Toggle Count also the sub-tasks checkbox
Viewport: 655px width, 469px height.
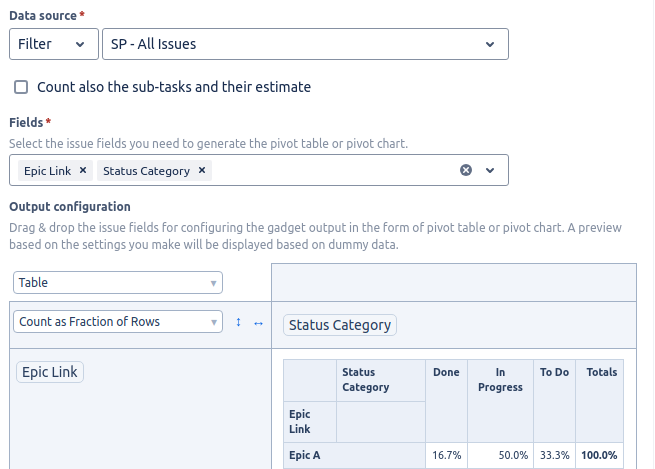21,87
